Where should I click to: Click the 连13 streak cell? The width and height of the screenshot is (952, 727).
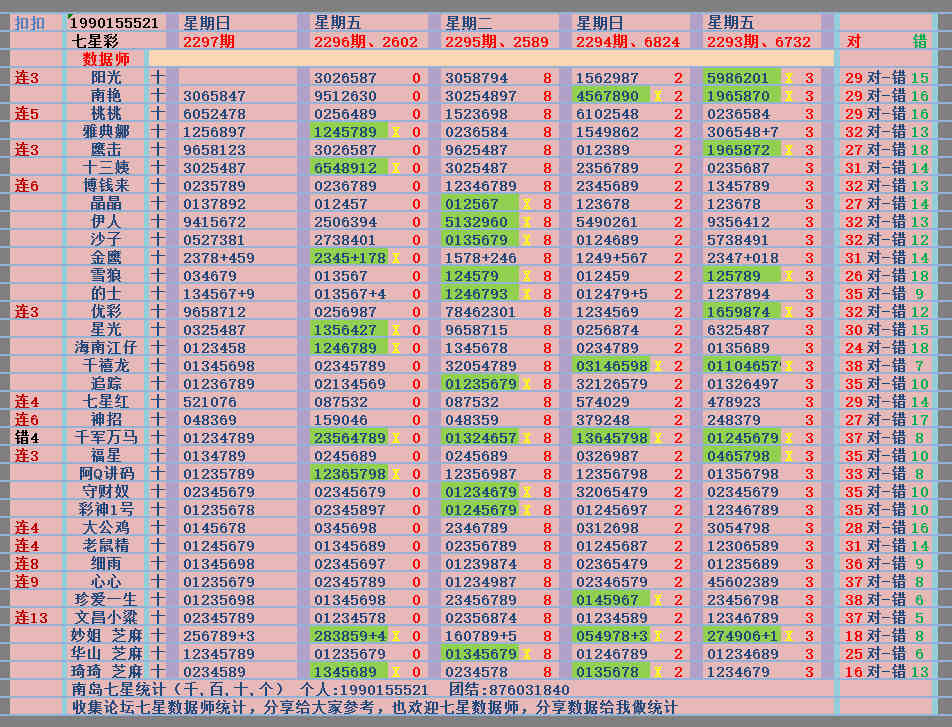point(32,618)
